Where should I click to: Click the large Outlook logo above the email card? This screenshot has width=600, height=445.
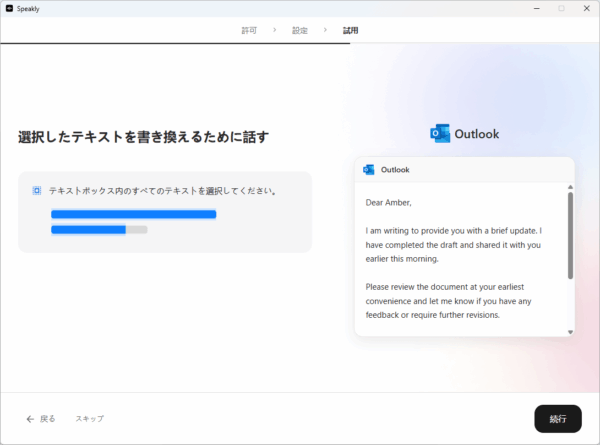click(440, 134)
